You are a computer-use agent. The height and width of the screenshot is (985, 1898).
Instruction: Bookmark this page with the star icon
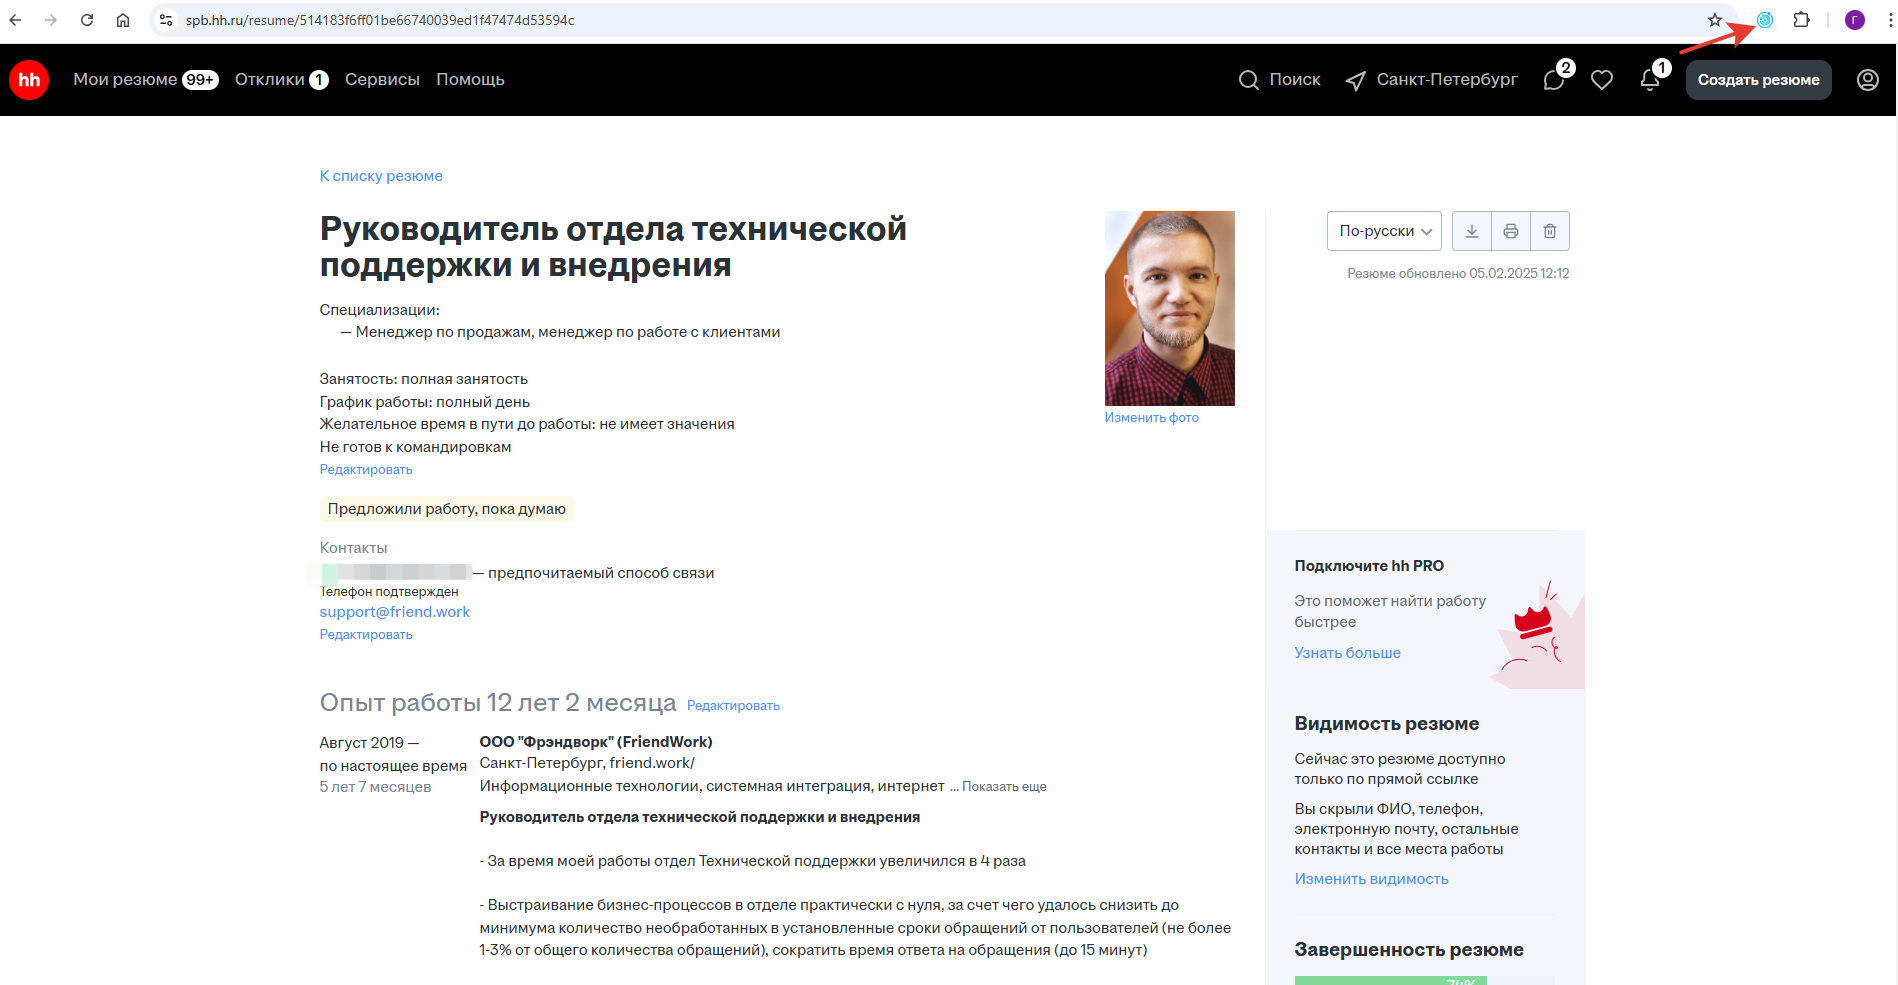pyautogui.click(x=1715, y=20)
